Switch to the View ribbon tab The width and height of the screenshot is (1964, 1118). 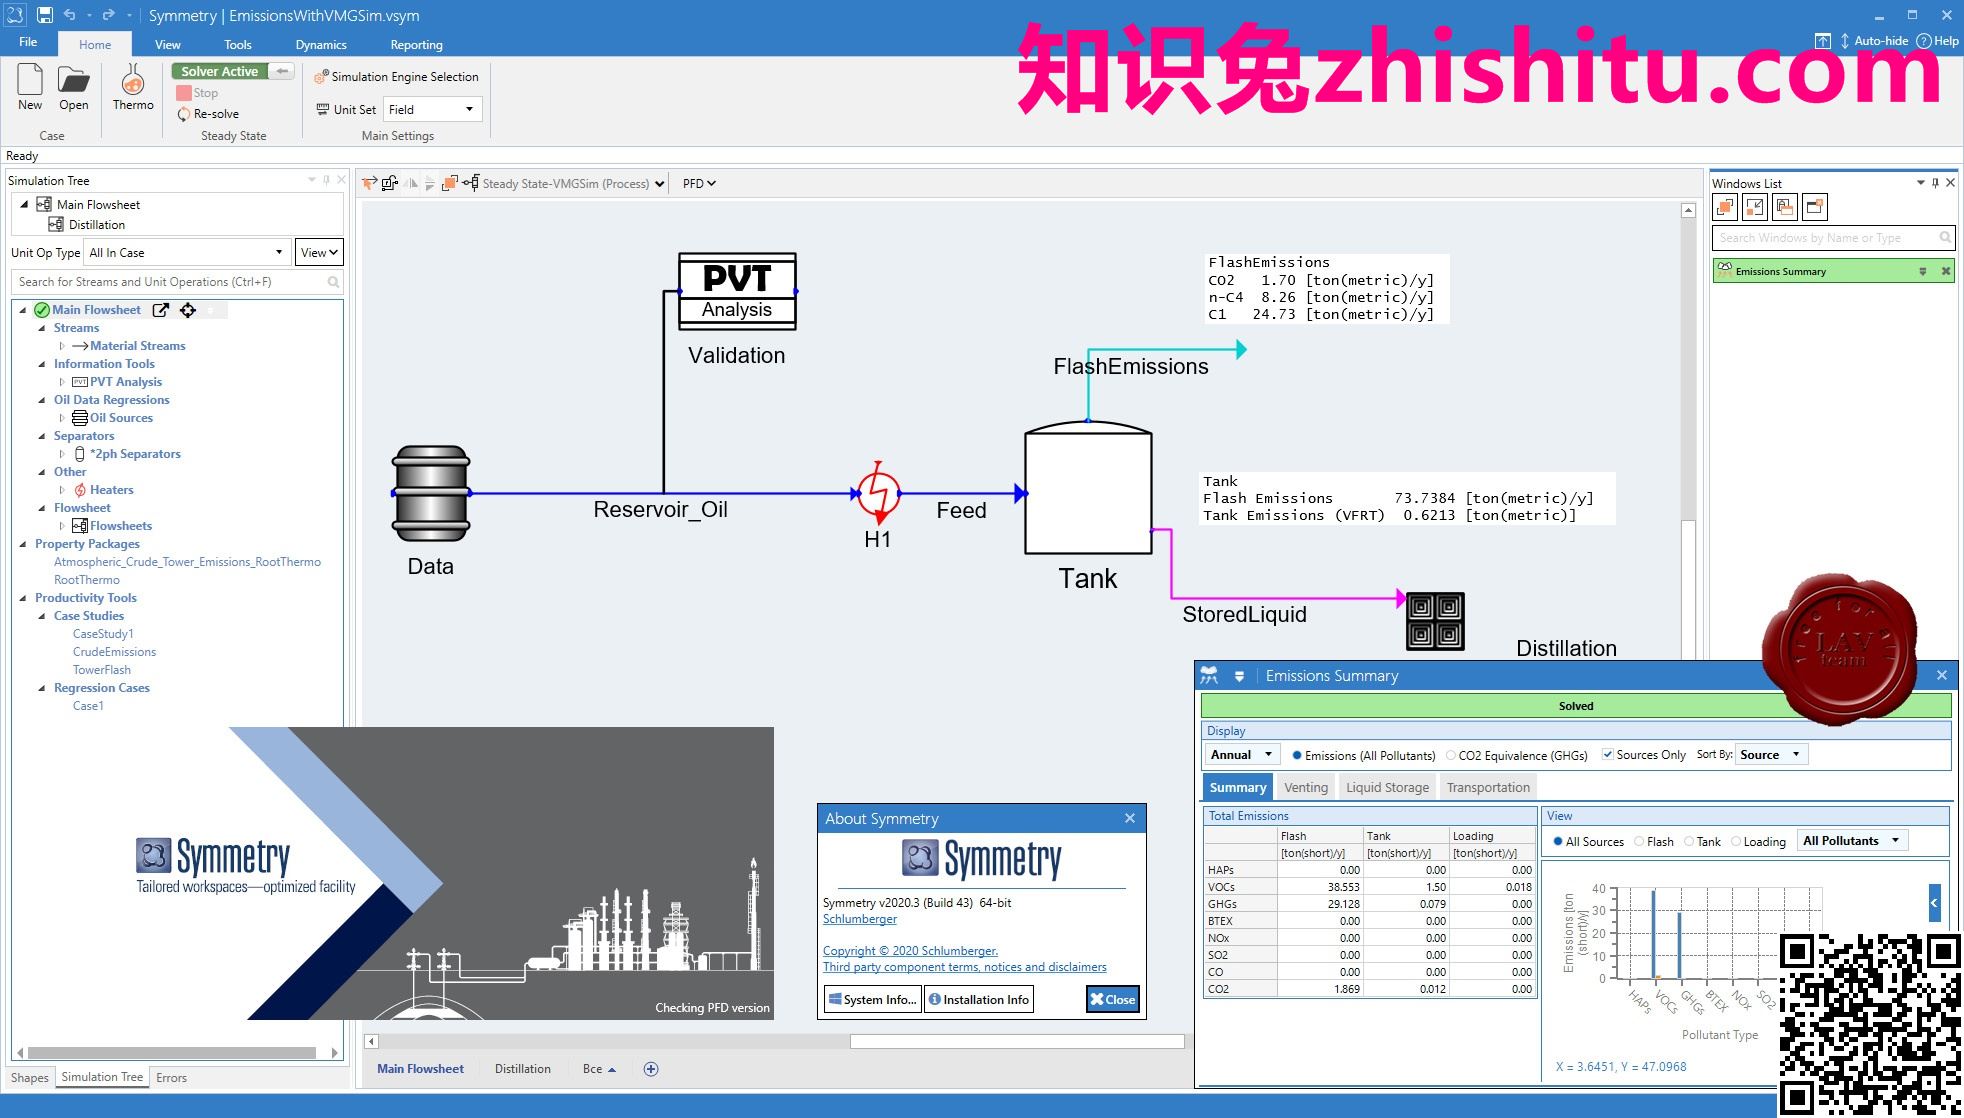168,45
